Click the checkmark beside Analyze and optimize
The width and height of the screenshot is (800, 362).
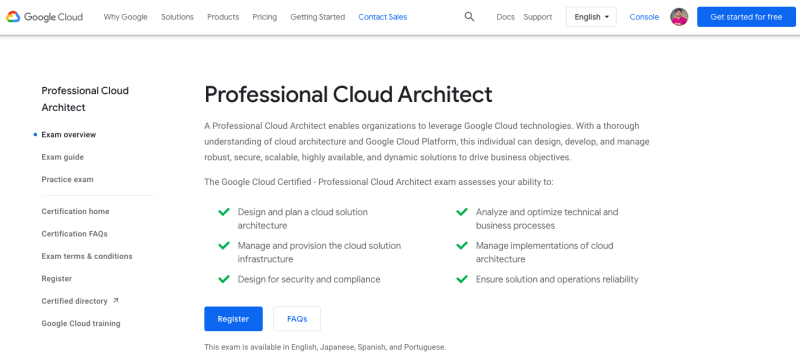point(462,212)
